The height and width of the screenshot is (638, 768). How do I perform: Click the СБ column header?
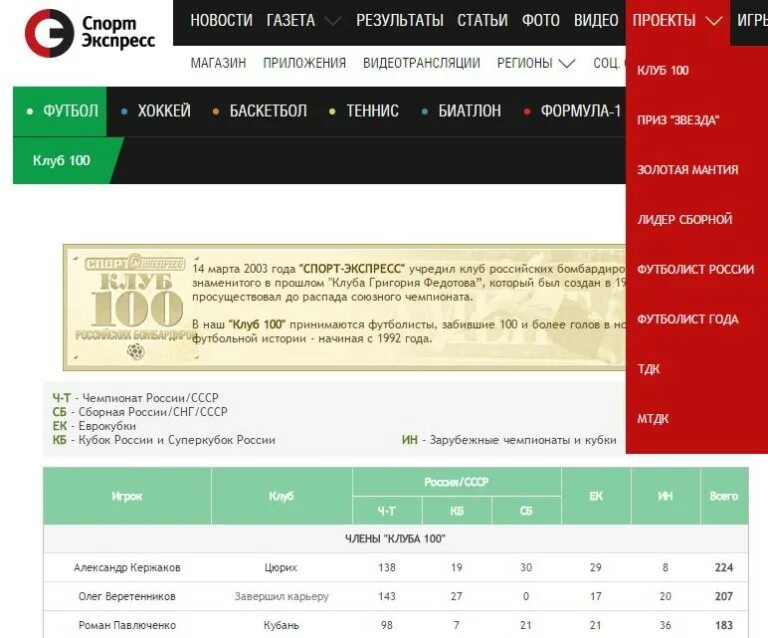click(x=526, y=511)
